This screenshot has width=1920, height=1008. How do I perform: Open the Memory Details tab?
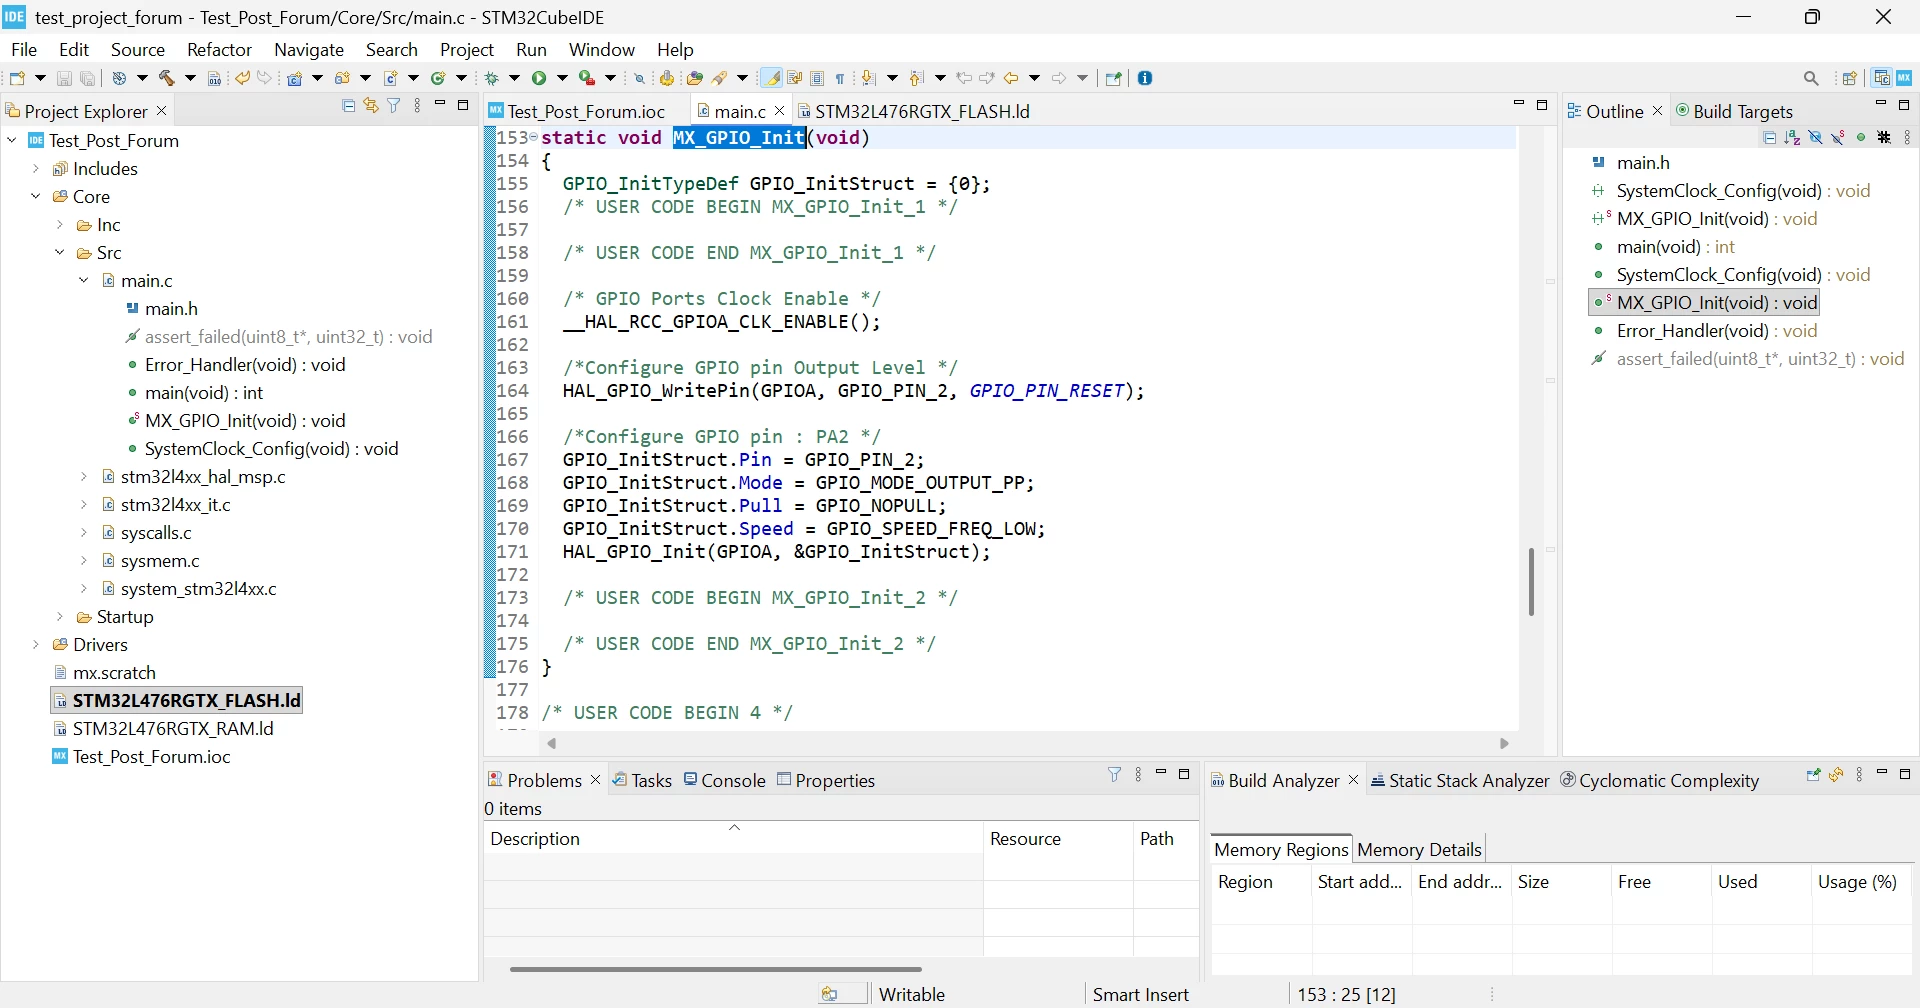point(1419,849)
